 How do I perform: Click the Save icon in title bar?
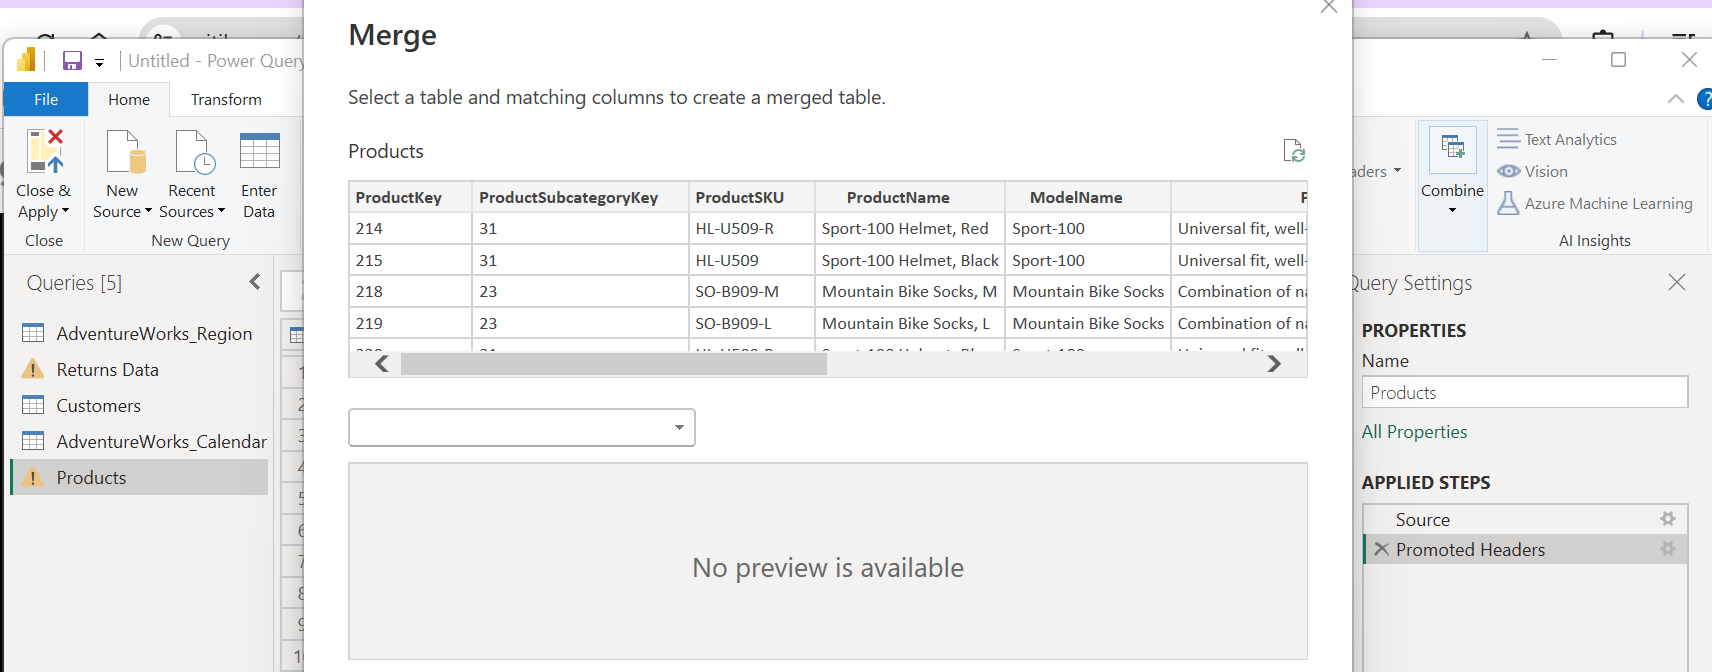point(72,61)
